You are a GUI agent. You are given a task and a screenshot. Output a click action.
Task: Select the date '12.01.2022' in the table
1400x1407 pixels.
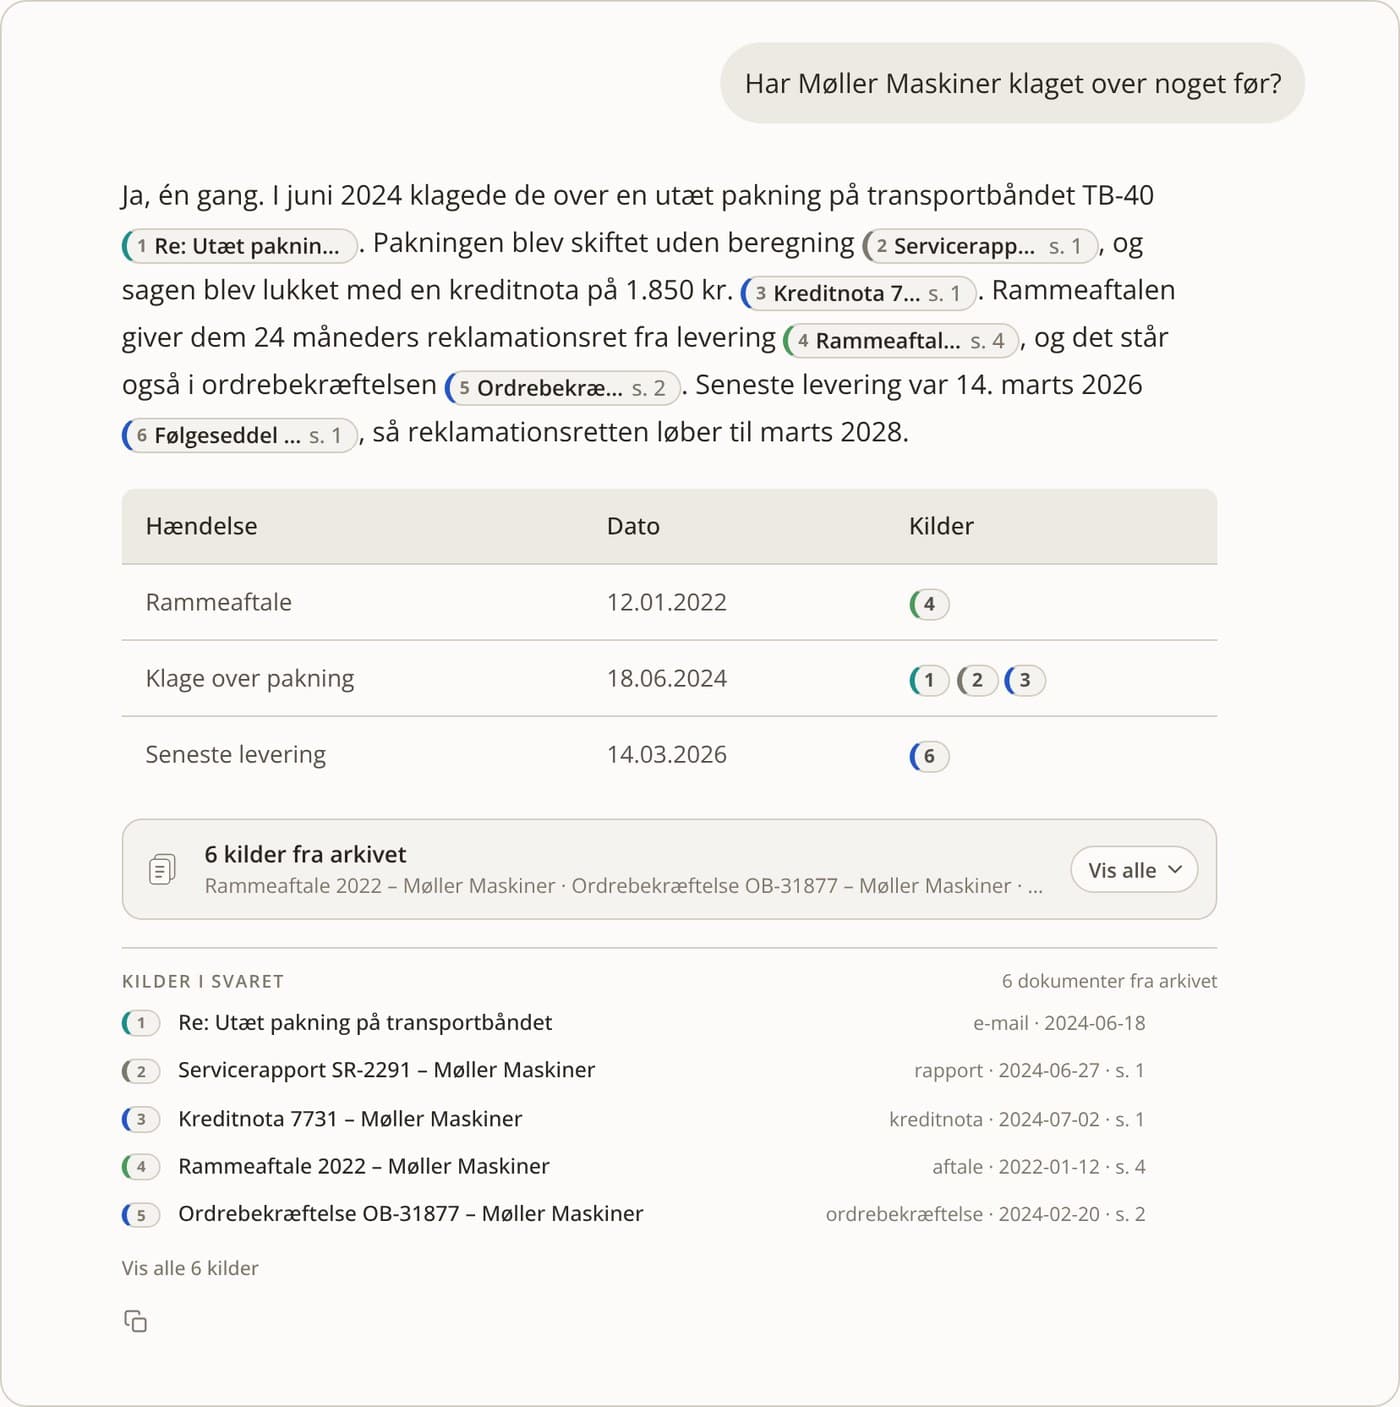coord(667,602)
